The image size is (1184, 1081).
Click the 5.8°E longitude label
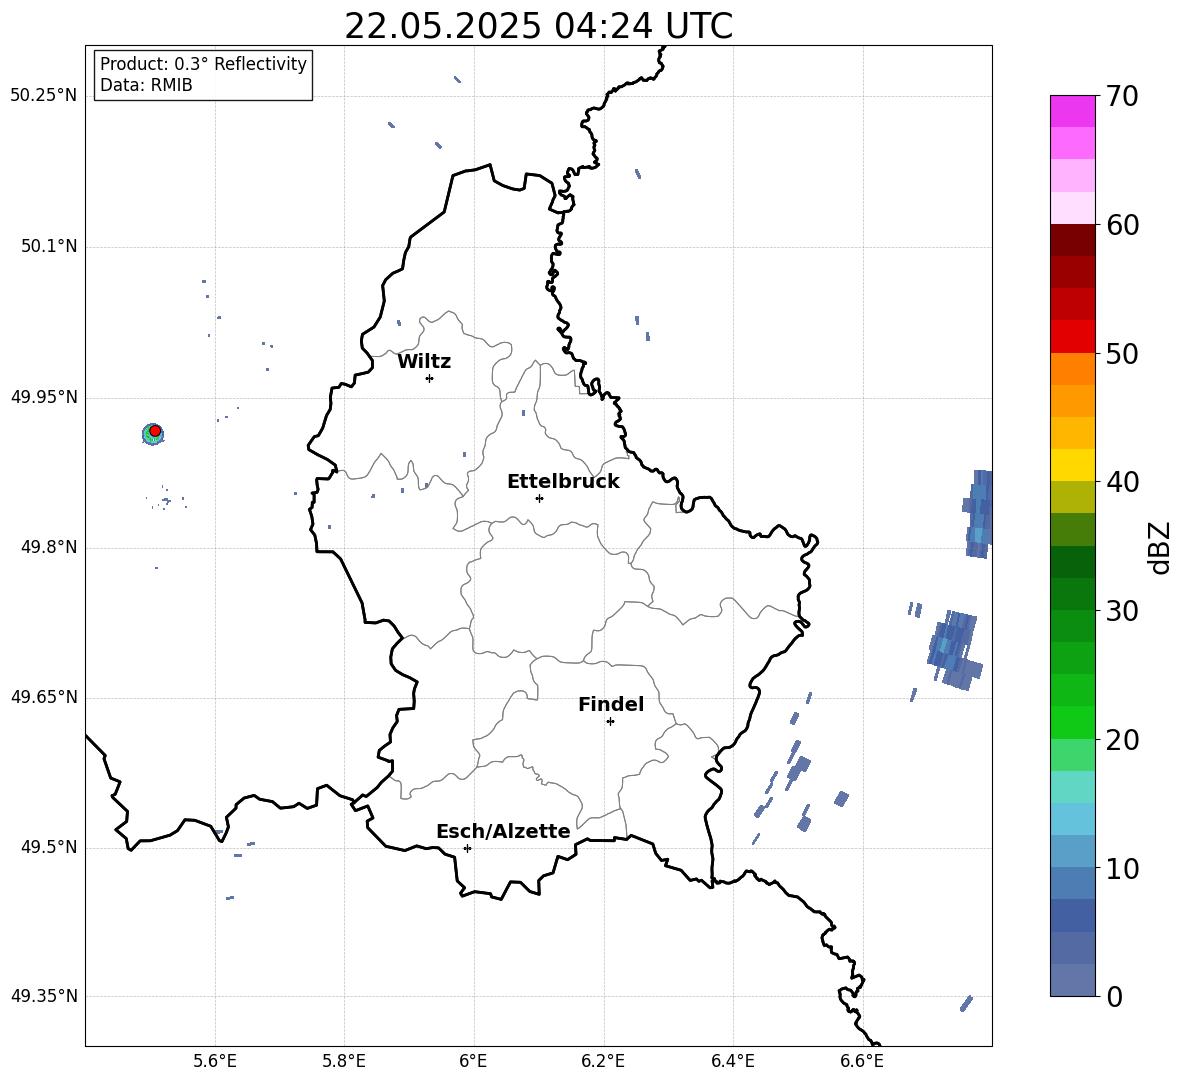[344, 1061]
